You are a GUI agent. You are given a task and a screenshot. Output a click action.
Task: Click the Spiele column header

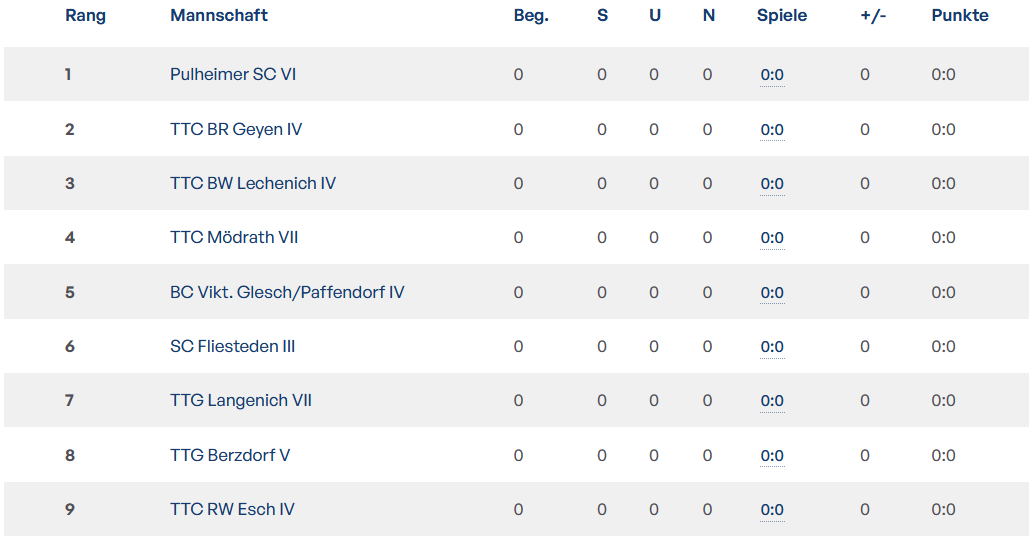pyautogui.click(x=782, y=15)
